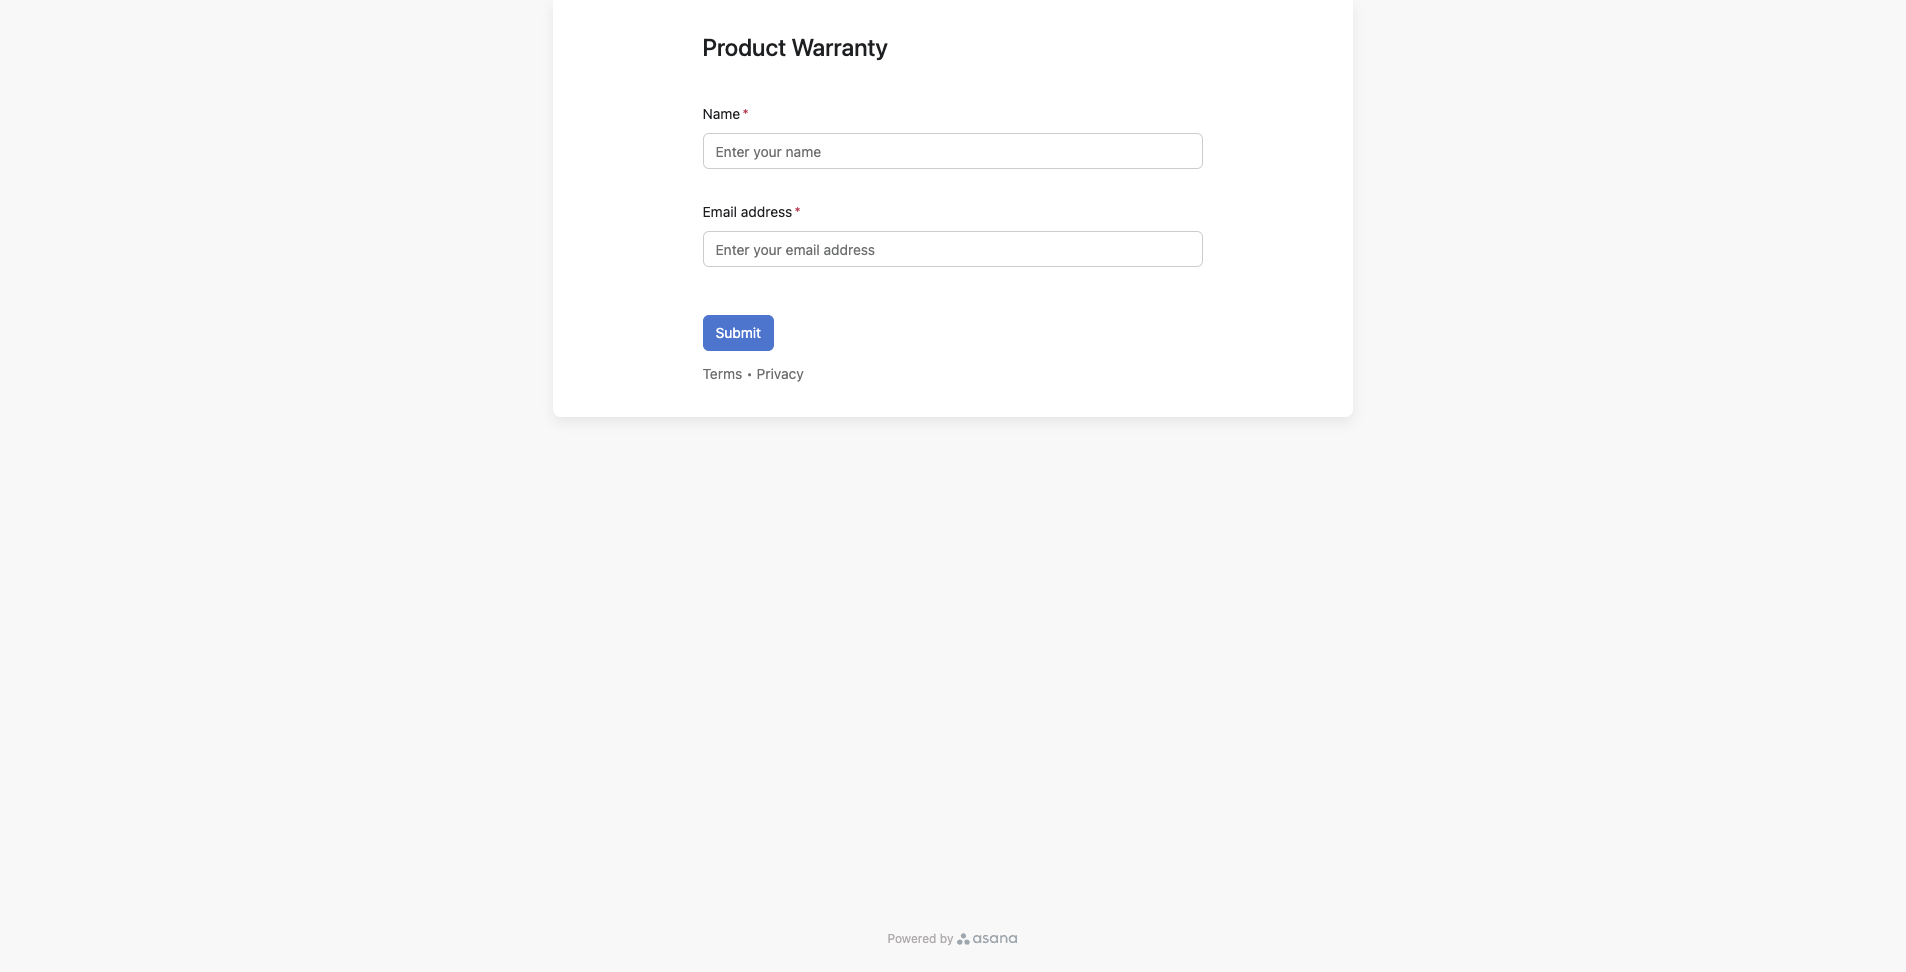Click the Powered by asana footer link
Image resolution: width=1906 pixels, height=972 pixels.
tap(951, 938)
